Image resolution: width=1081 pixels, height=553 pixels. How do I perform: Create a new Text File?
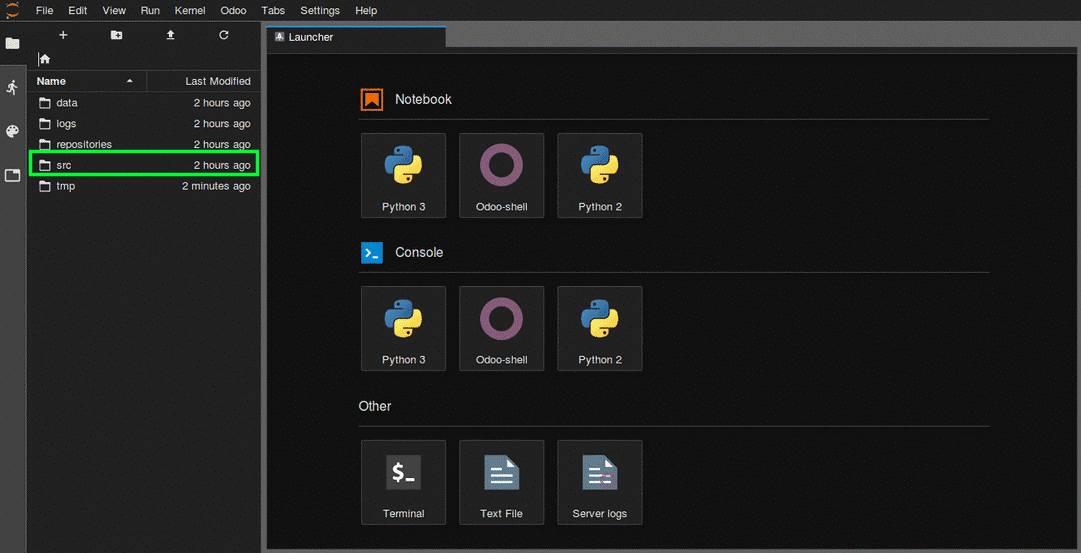(x=501, y=482)
